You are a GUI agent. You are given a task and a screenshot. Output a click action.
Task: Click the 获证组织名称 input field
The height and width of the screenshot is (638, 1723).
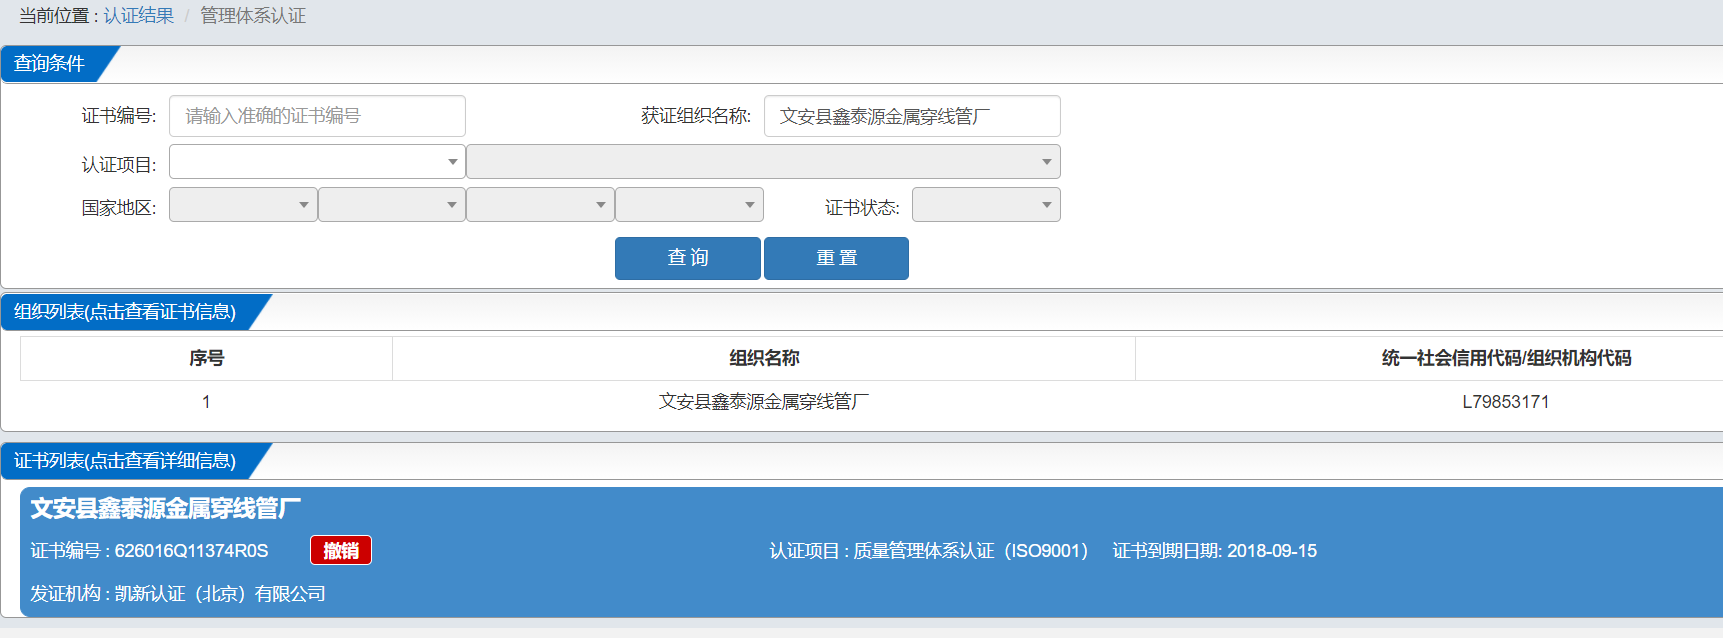pyautogui.click(x=912, y=116)
